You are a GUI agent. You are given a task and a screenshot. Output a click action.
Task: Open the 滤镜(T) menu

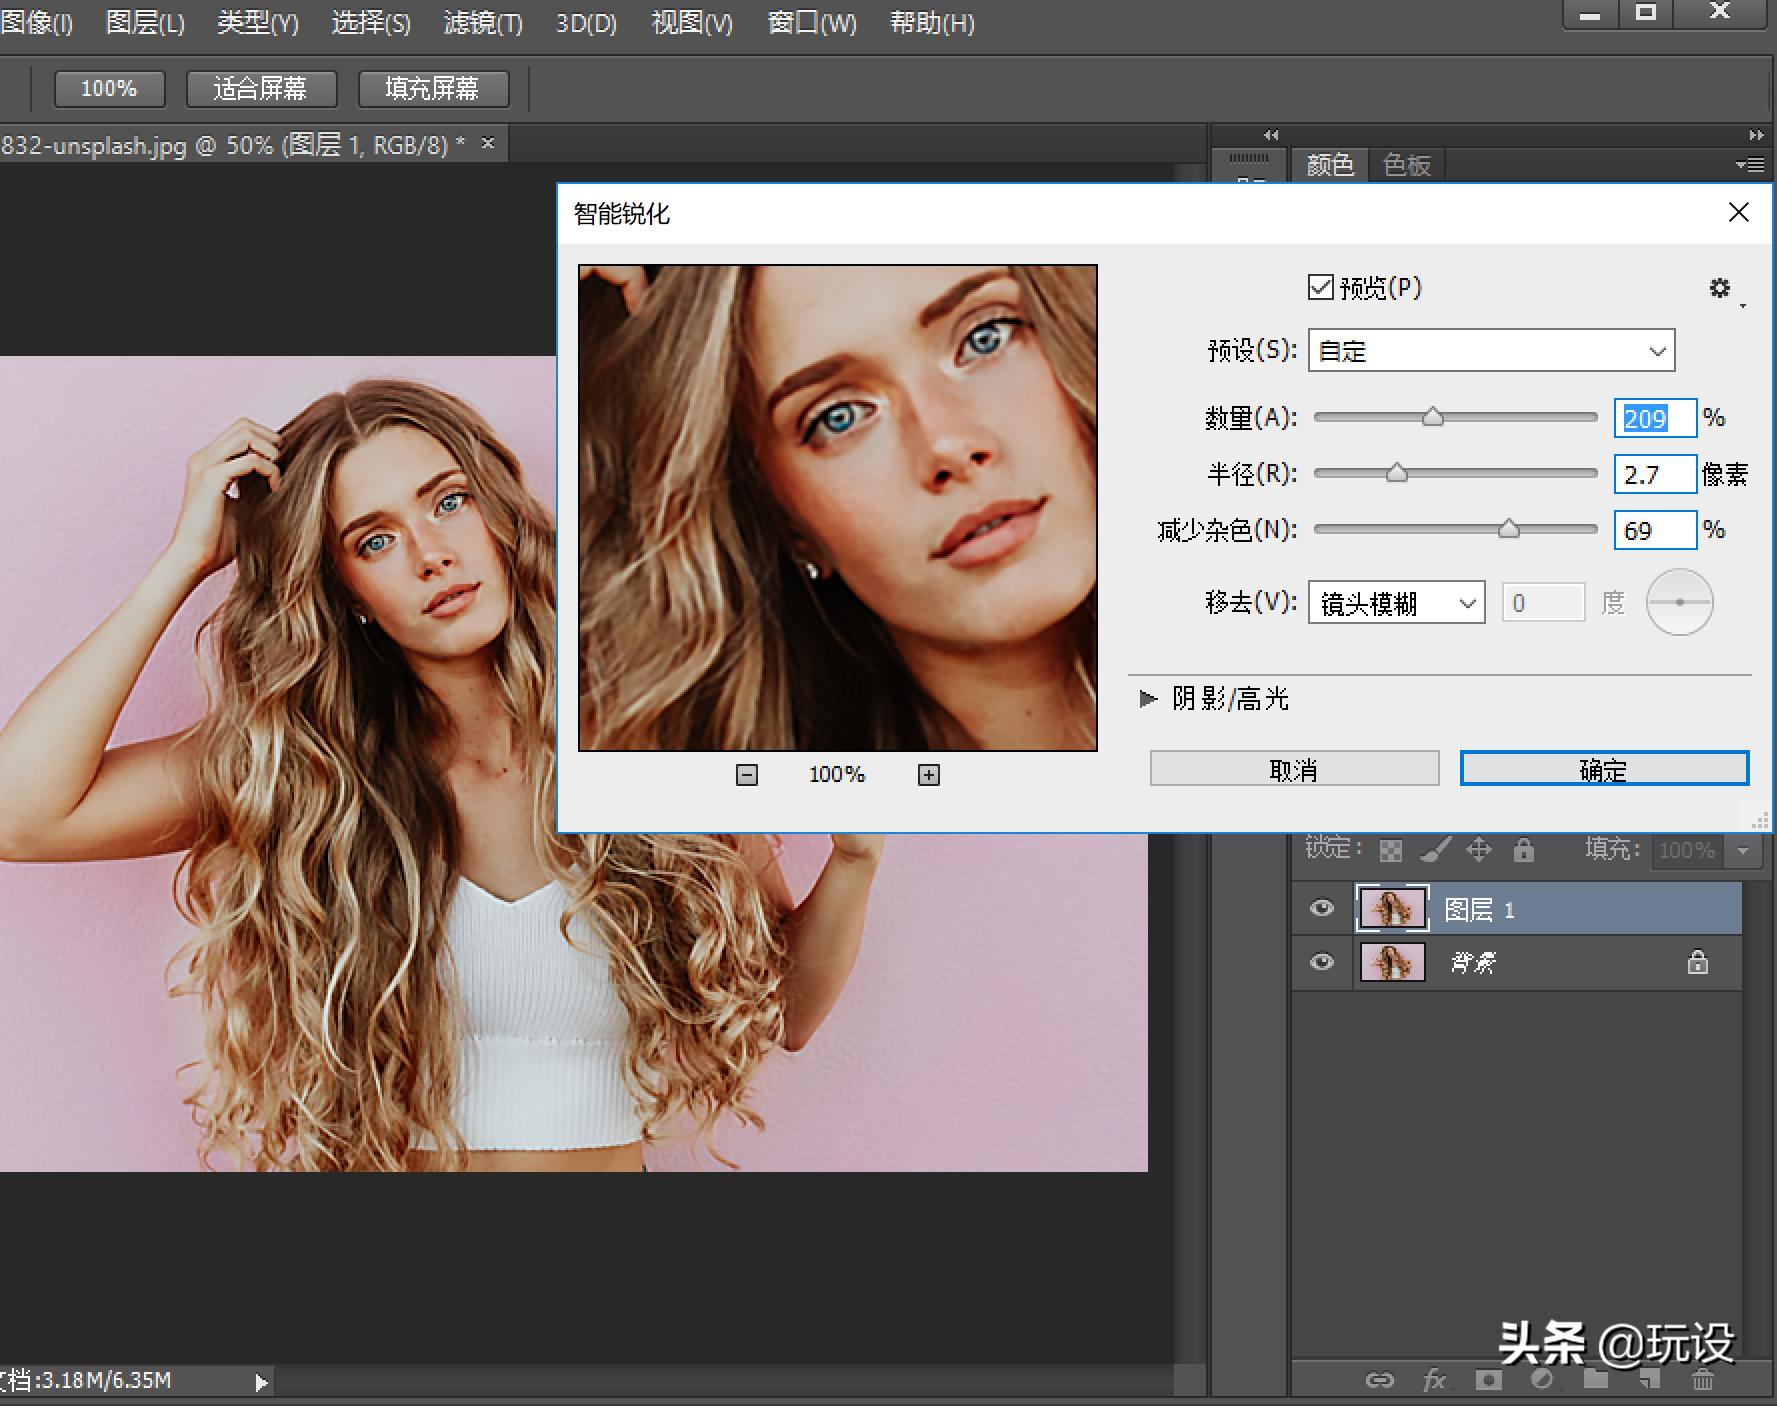click(483, 23)
